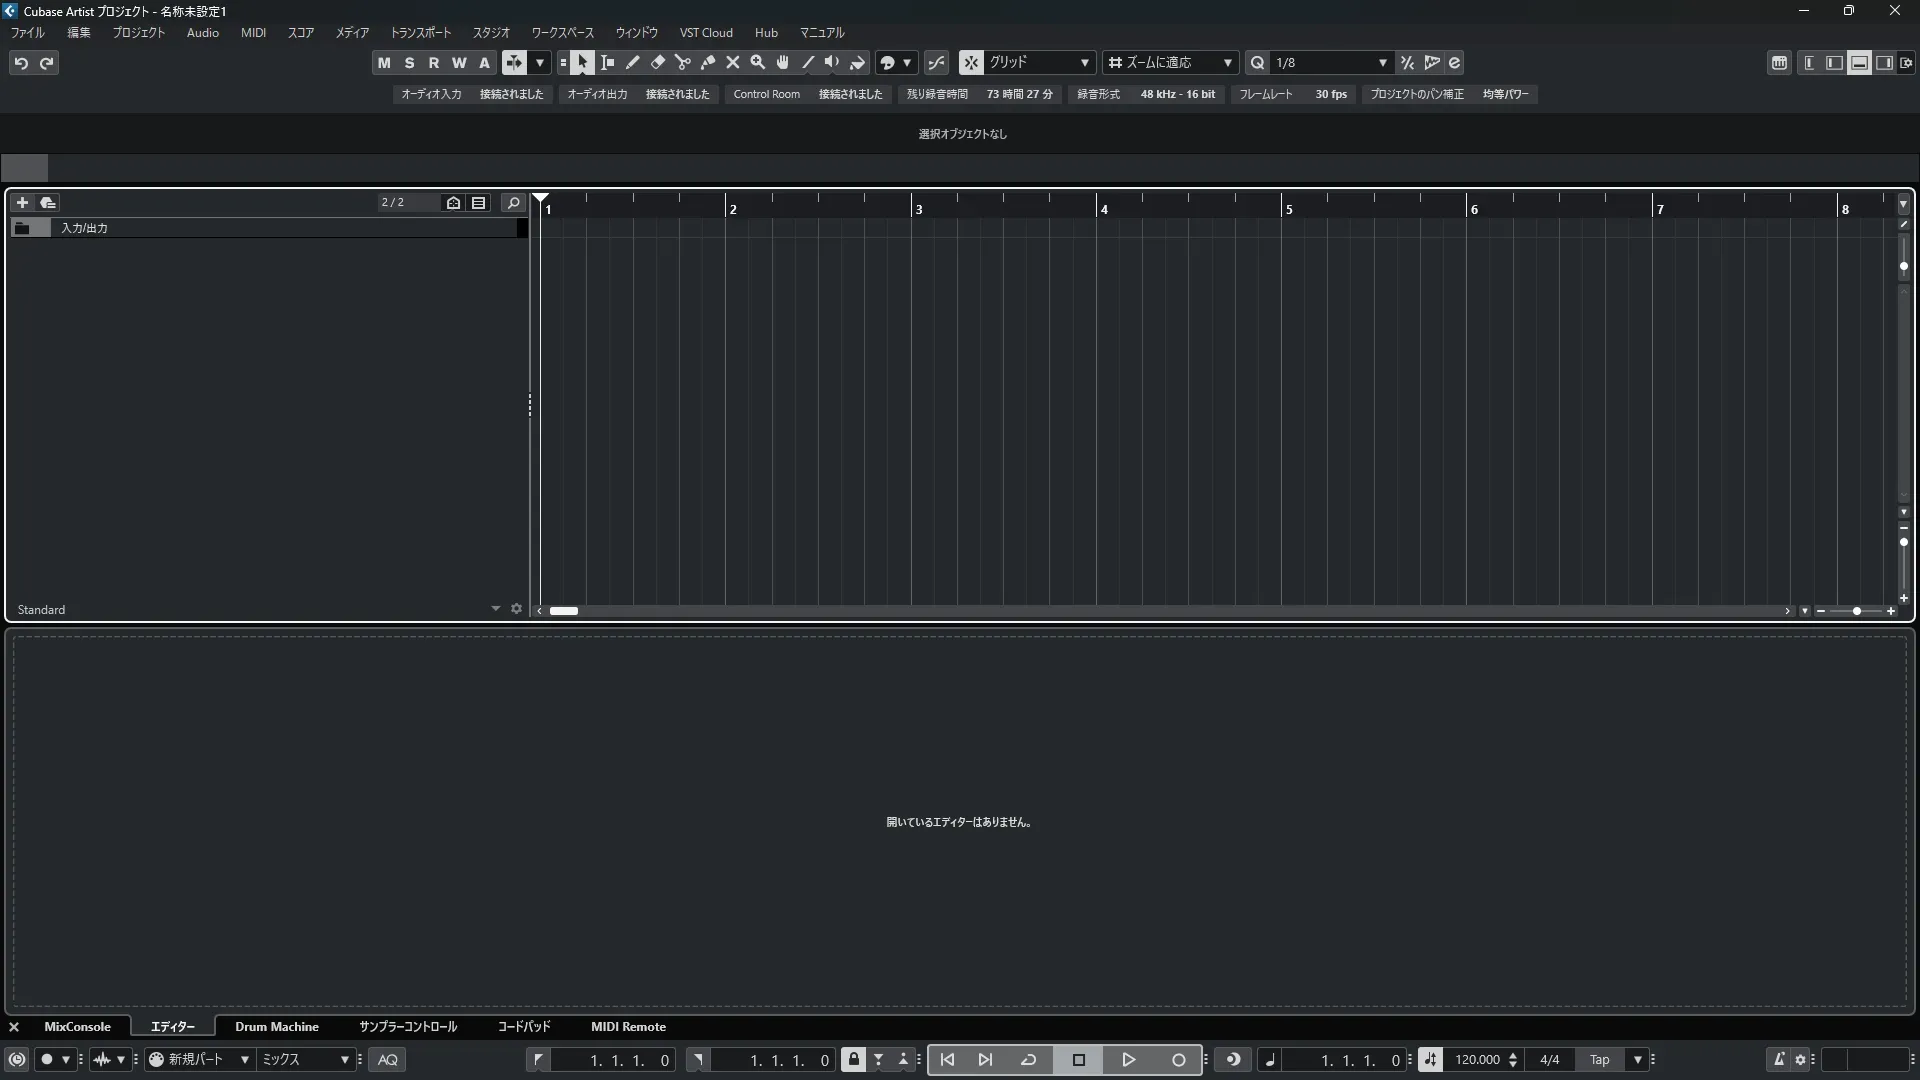Select the Range Selection tool
The image size is (1920, 1080).
[x=608, y=63]
